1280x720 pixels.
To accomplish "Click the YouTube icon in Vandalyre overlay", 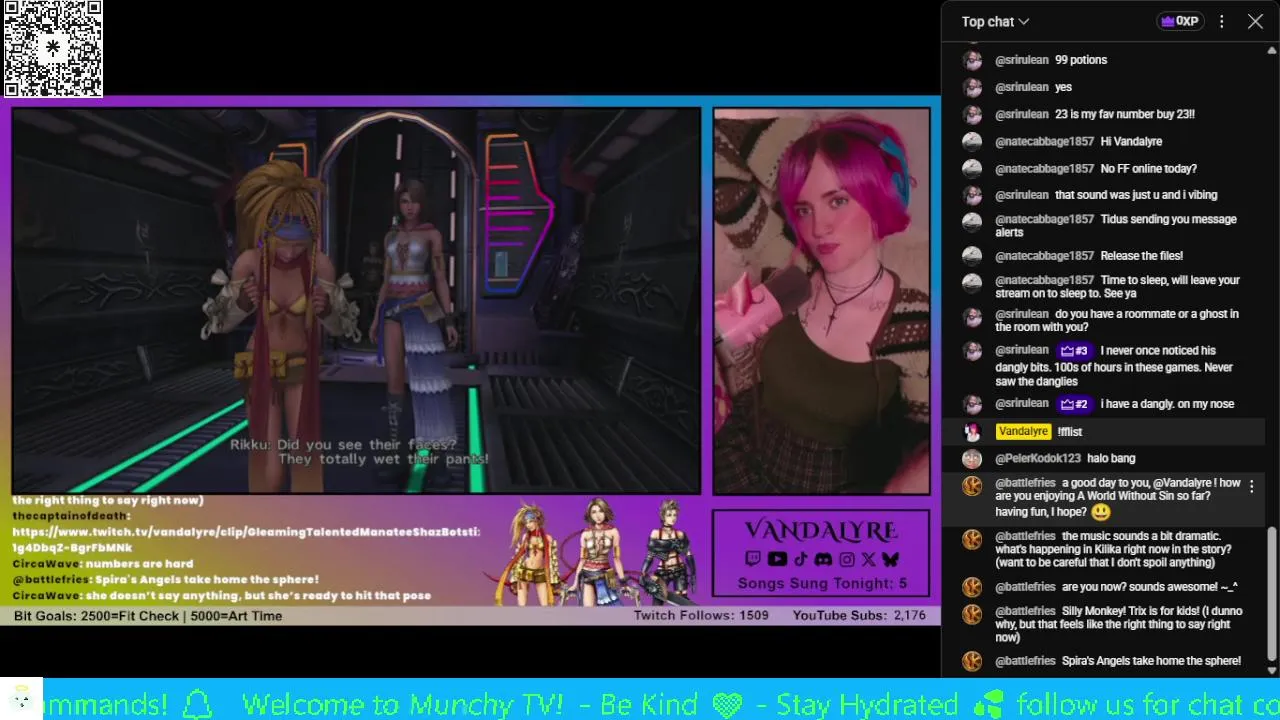I will [x=776, y=559].
